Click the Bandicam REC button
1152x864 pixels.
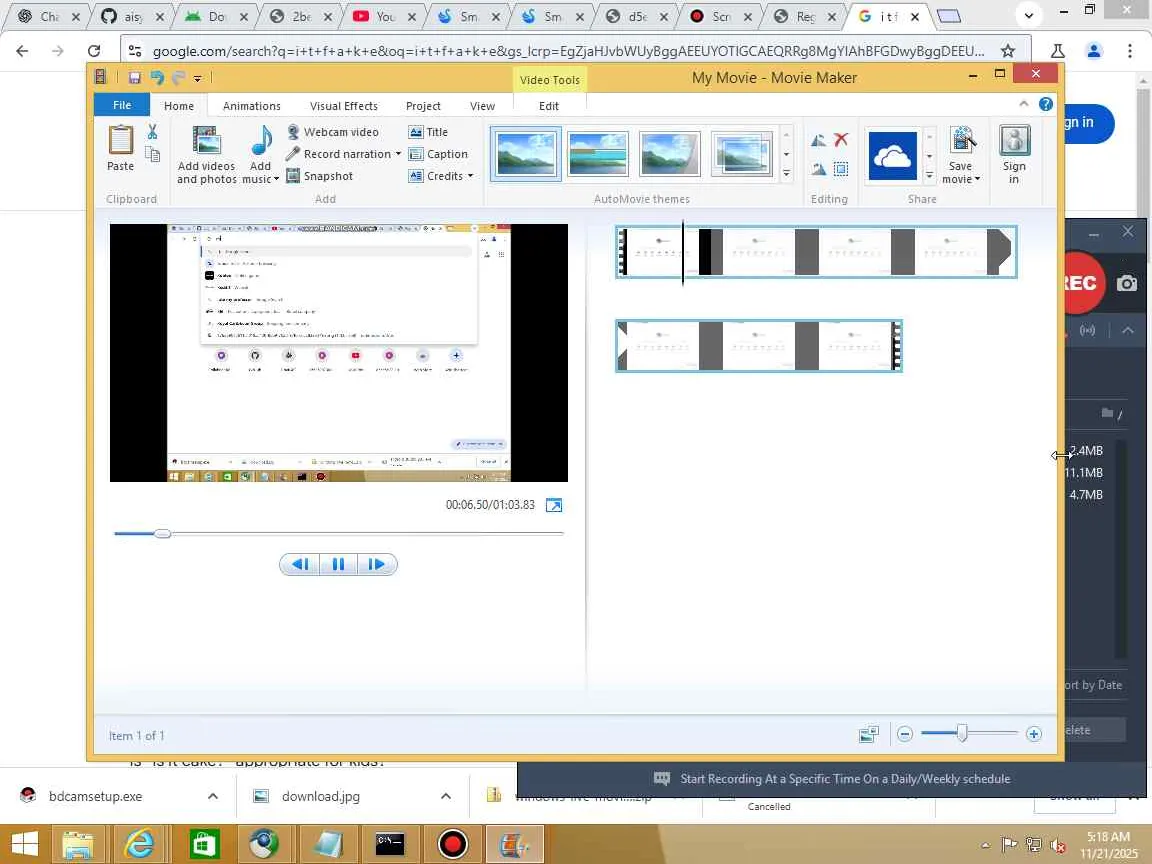[1084, 283]
